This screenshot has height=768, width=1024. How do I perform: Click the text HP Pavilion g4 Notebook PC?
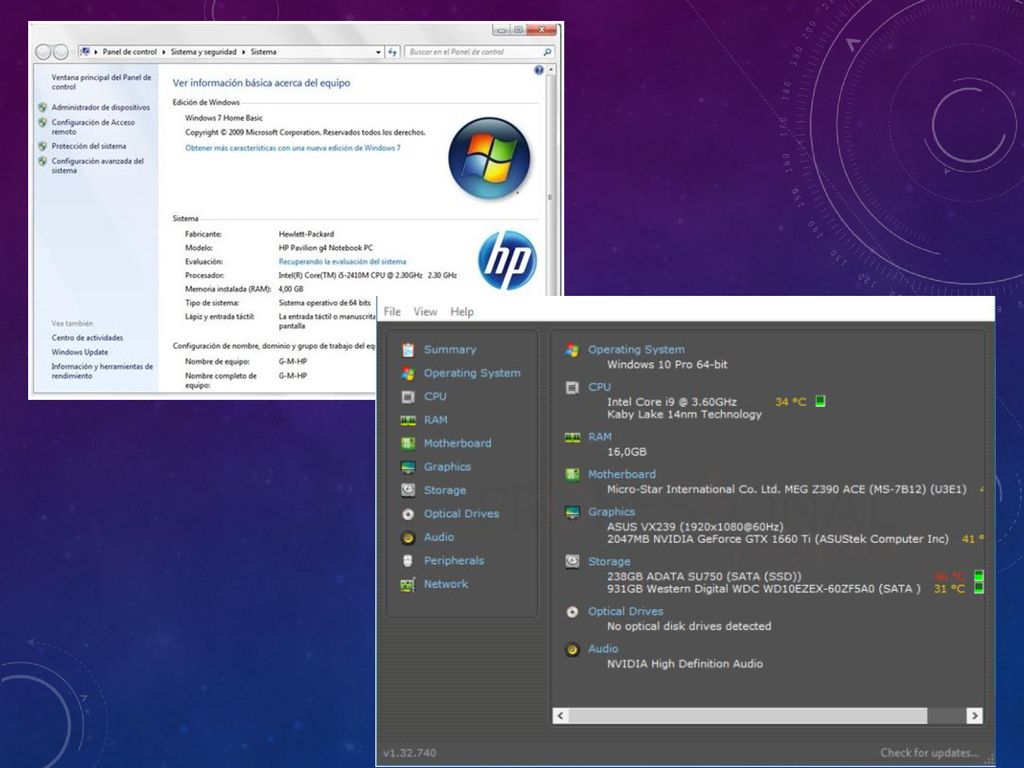(326, 248)
